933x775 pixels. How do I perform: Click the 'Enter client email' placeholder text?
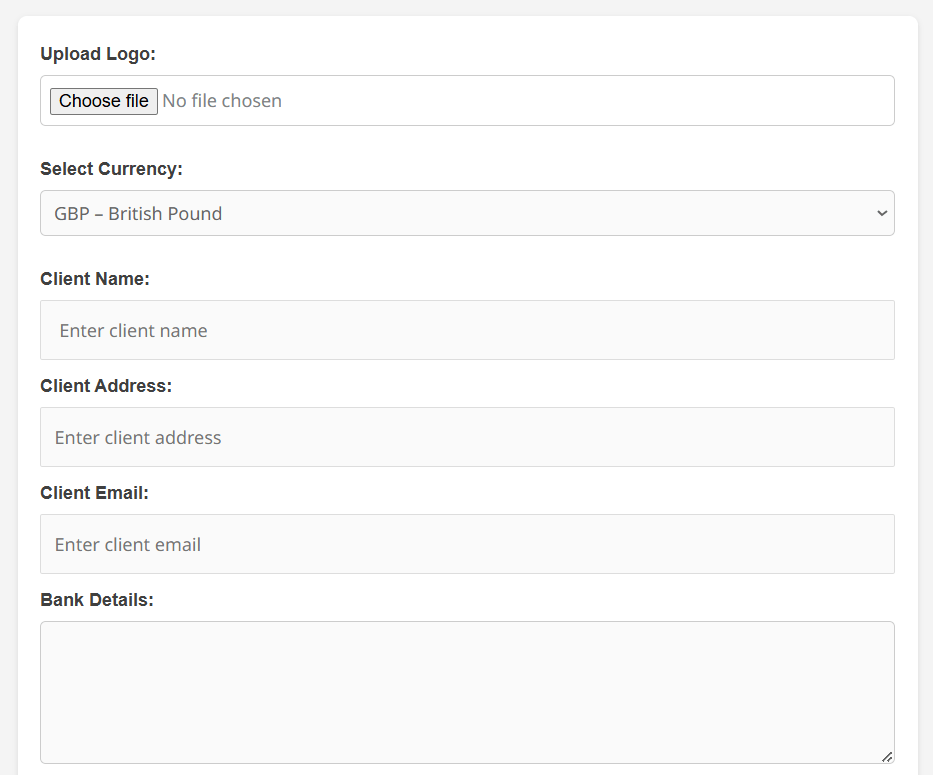click(128, 544)
